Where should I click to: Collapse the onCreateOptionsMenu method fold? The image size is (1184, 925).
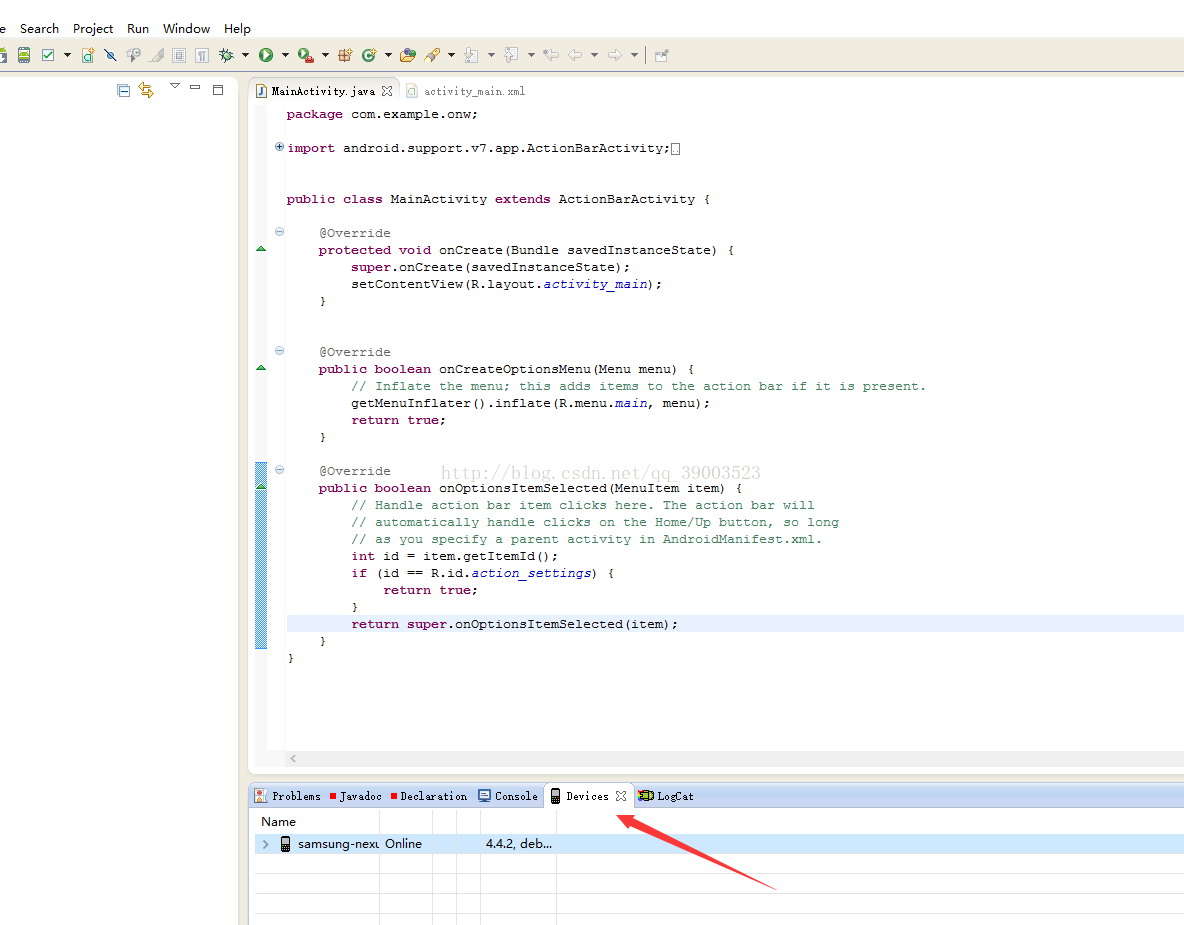tap(279, 350)
